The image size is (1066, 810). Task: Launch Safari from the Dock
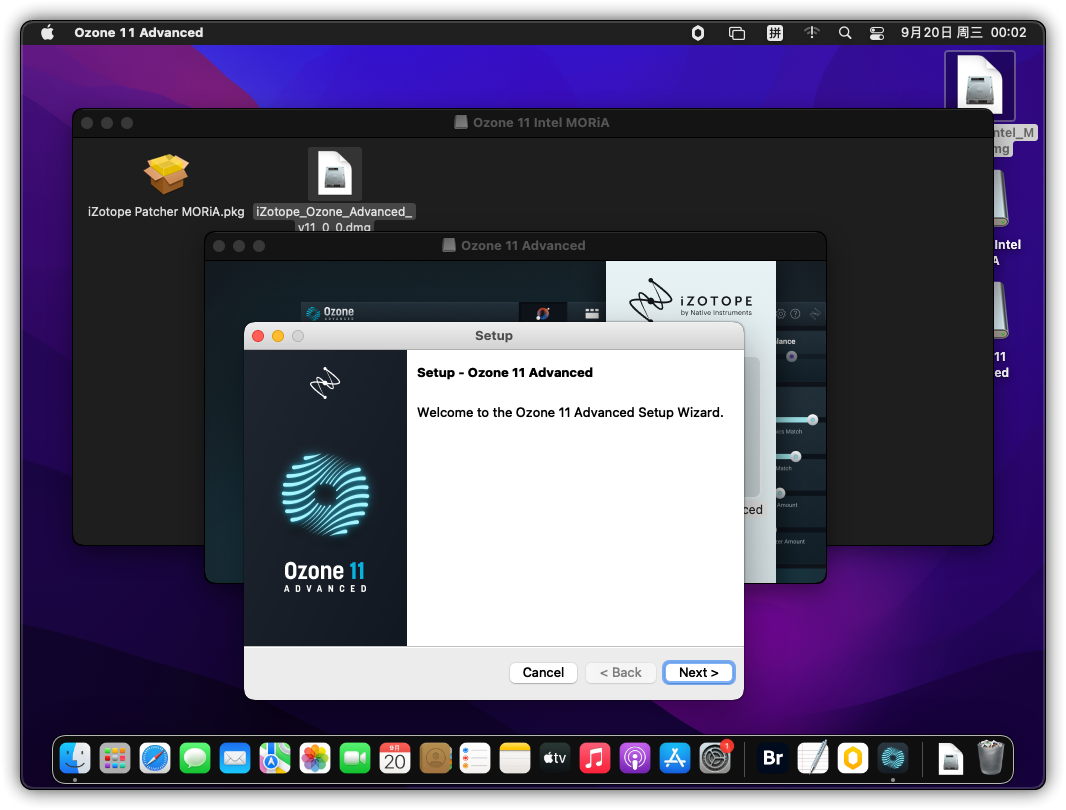tap(155, 758)
